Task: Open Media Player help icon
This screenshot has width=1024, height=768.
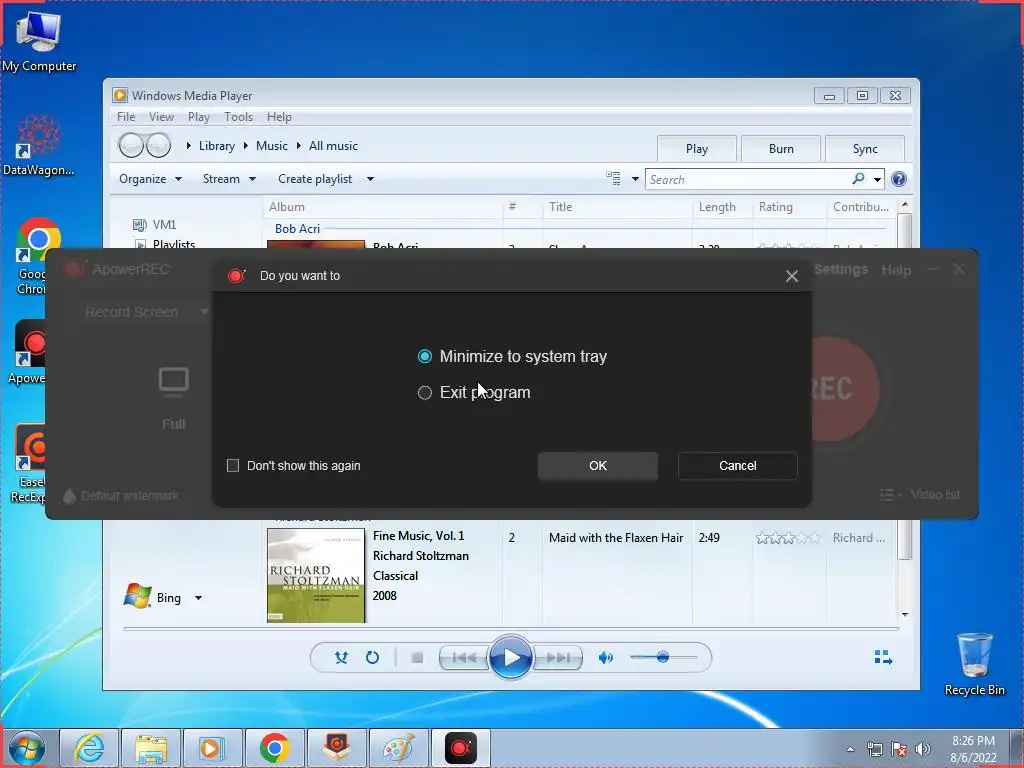Action: [899, 179]
